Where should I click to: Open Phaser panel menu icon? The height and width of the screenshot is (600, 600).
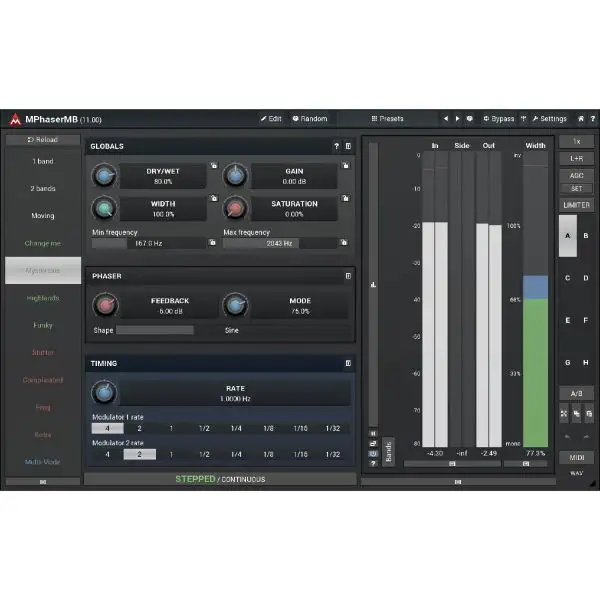pos(348,276)
